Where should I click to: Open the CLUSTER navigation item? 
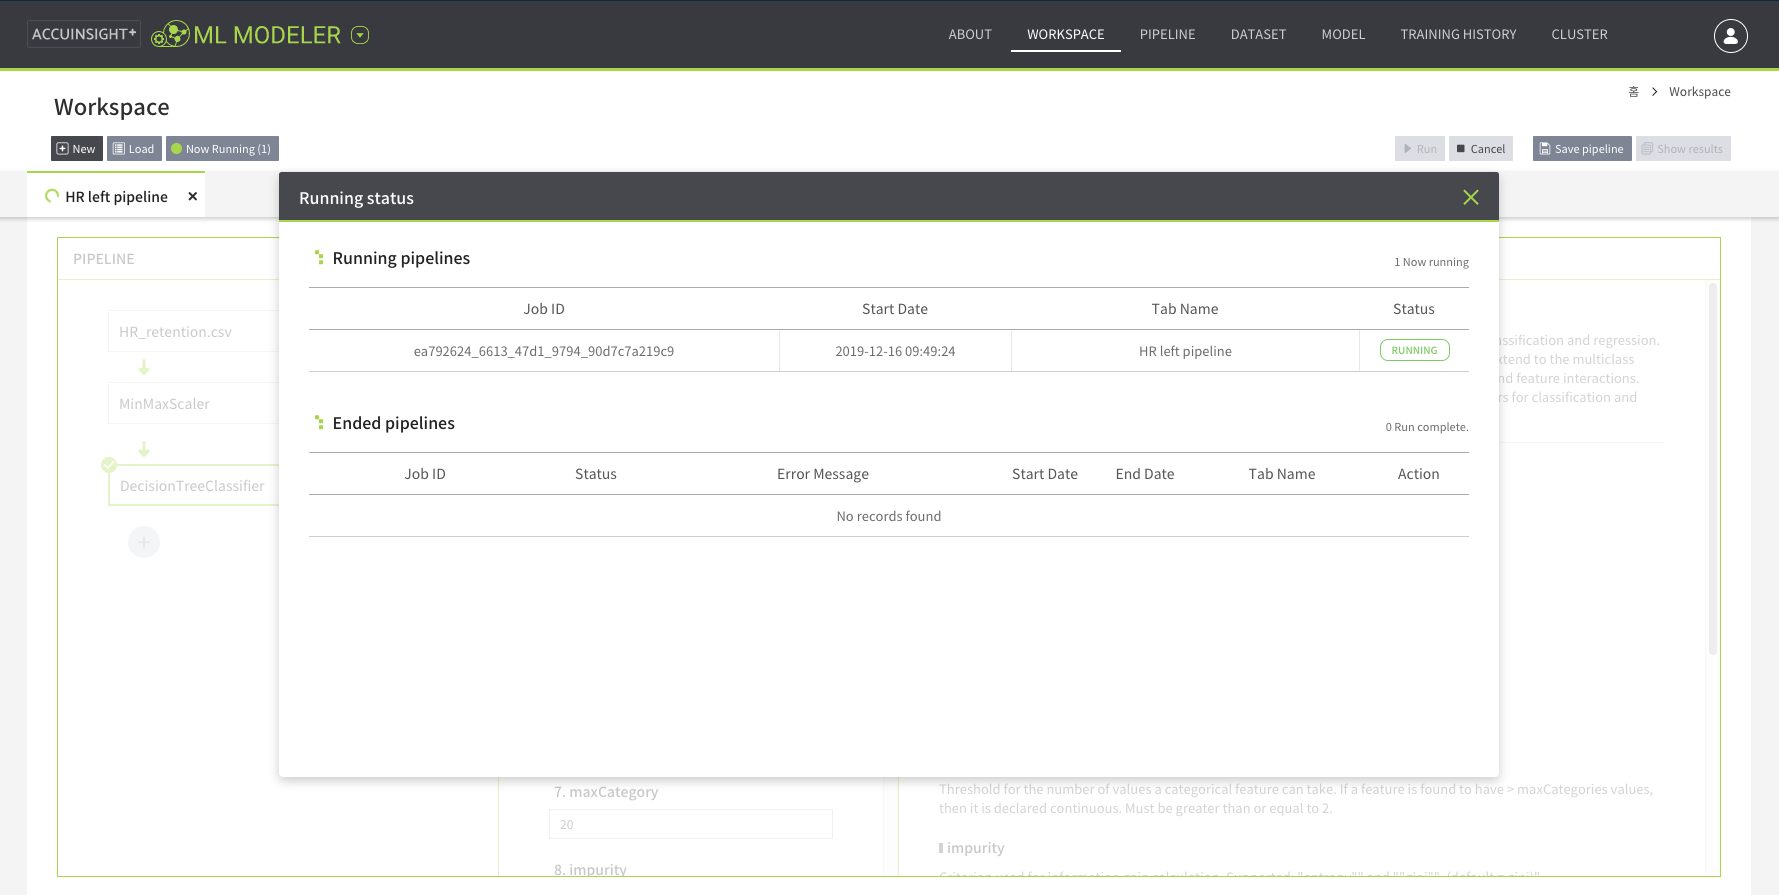(x=1579, y=34)
